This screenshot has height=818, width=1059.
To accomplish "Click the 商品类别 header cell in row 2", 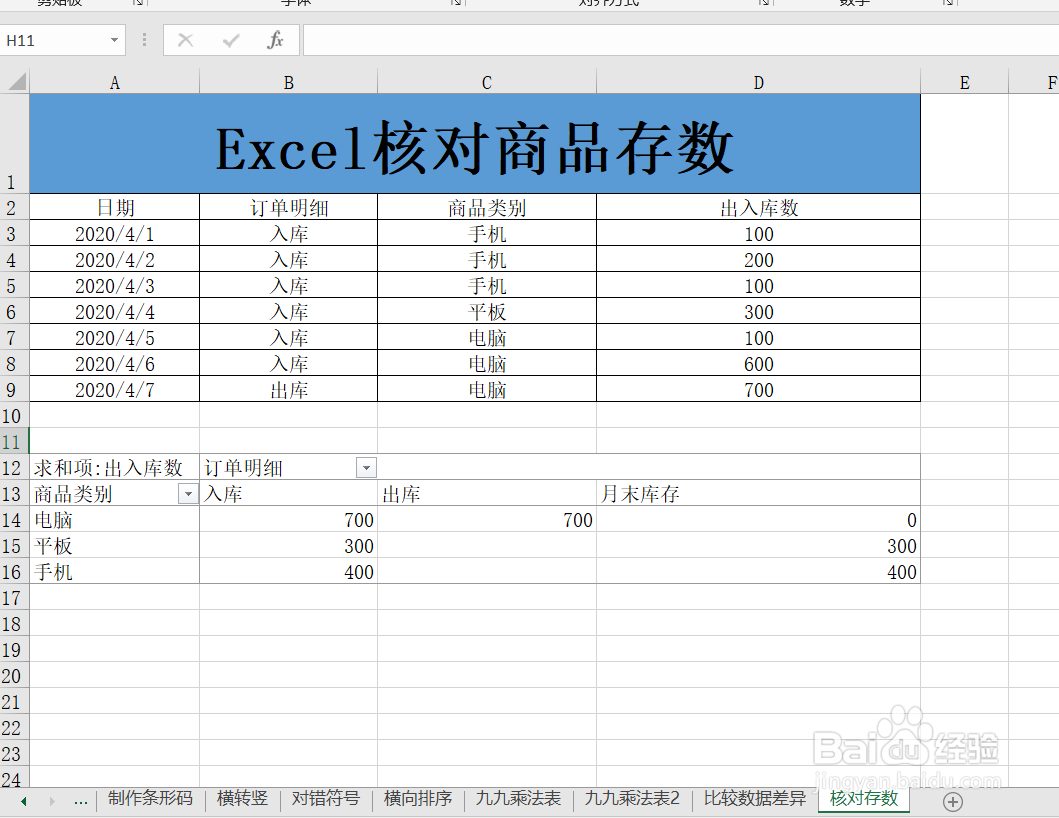I will [487, 207].
